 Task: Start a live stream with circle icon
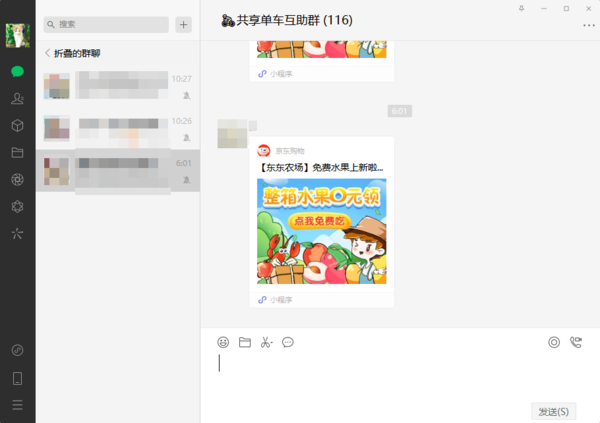coord(554,342)
